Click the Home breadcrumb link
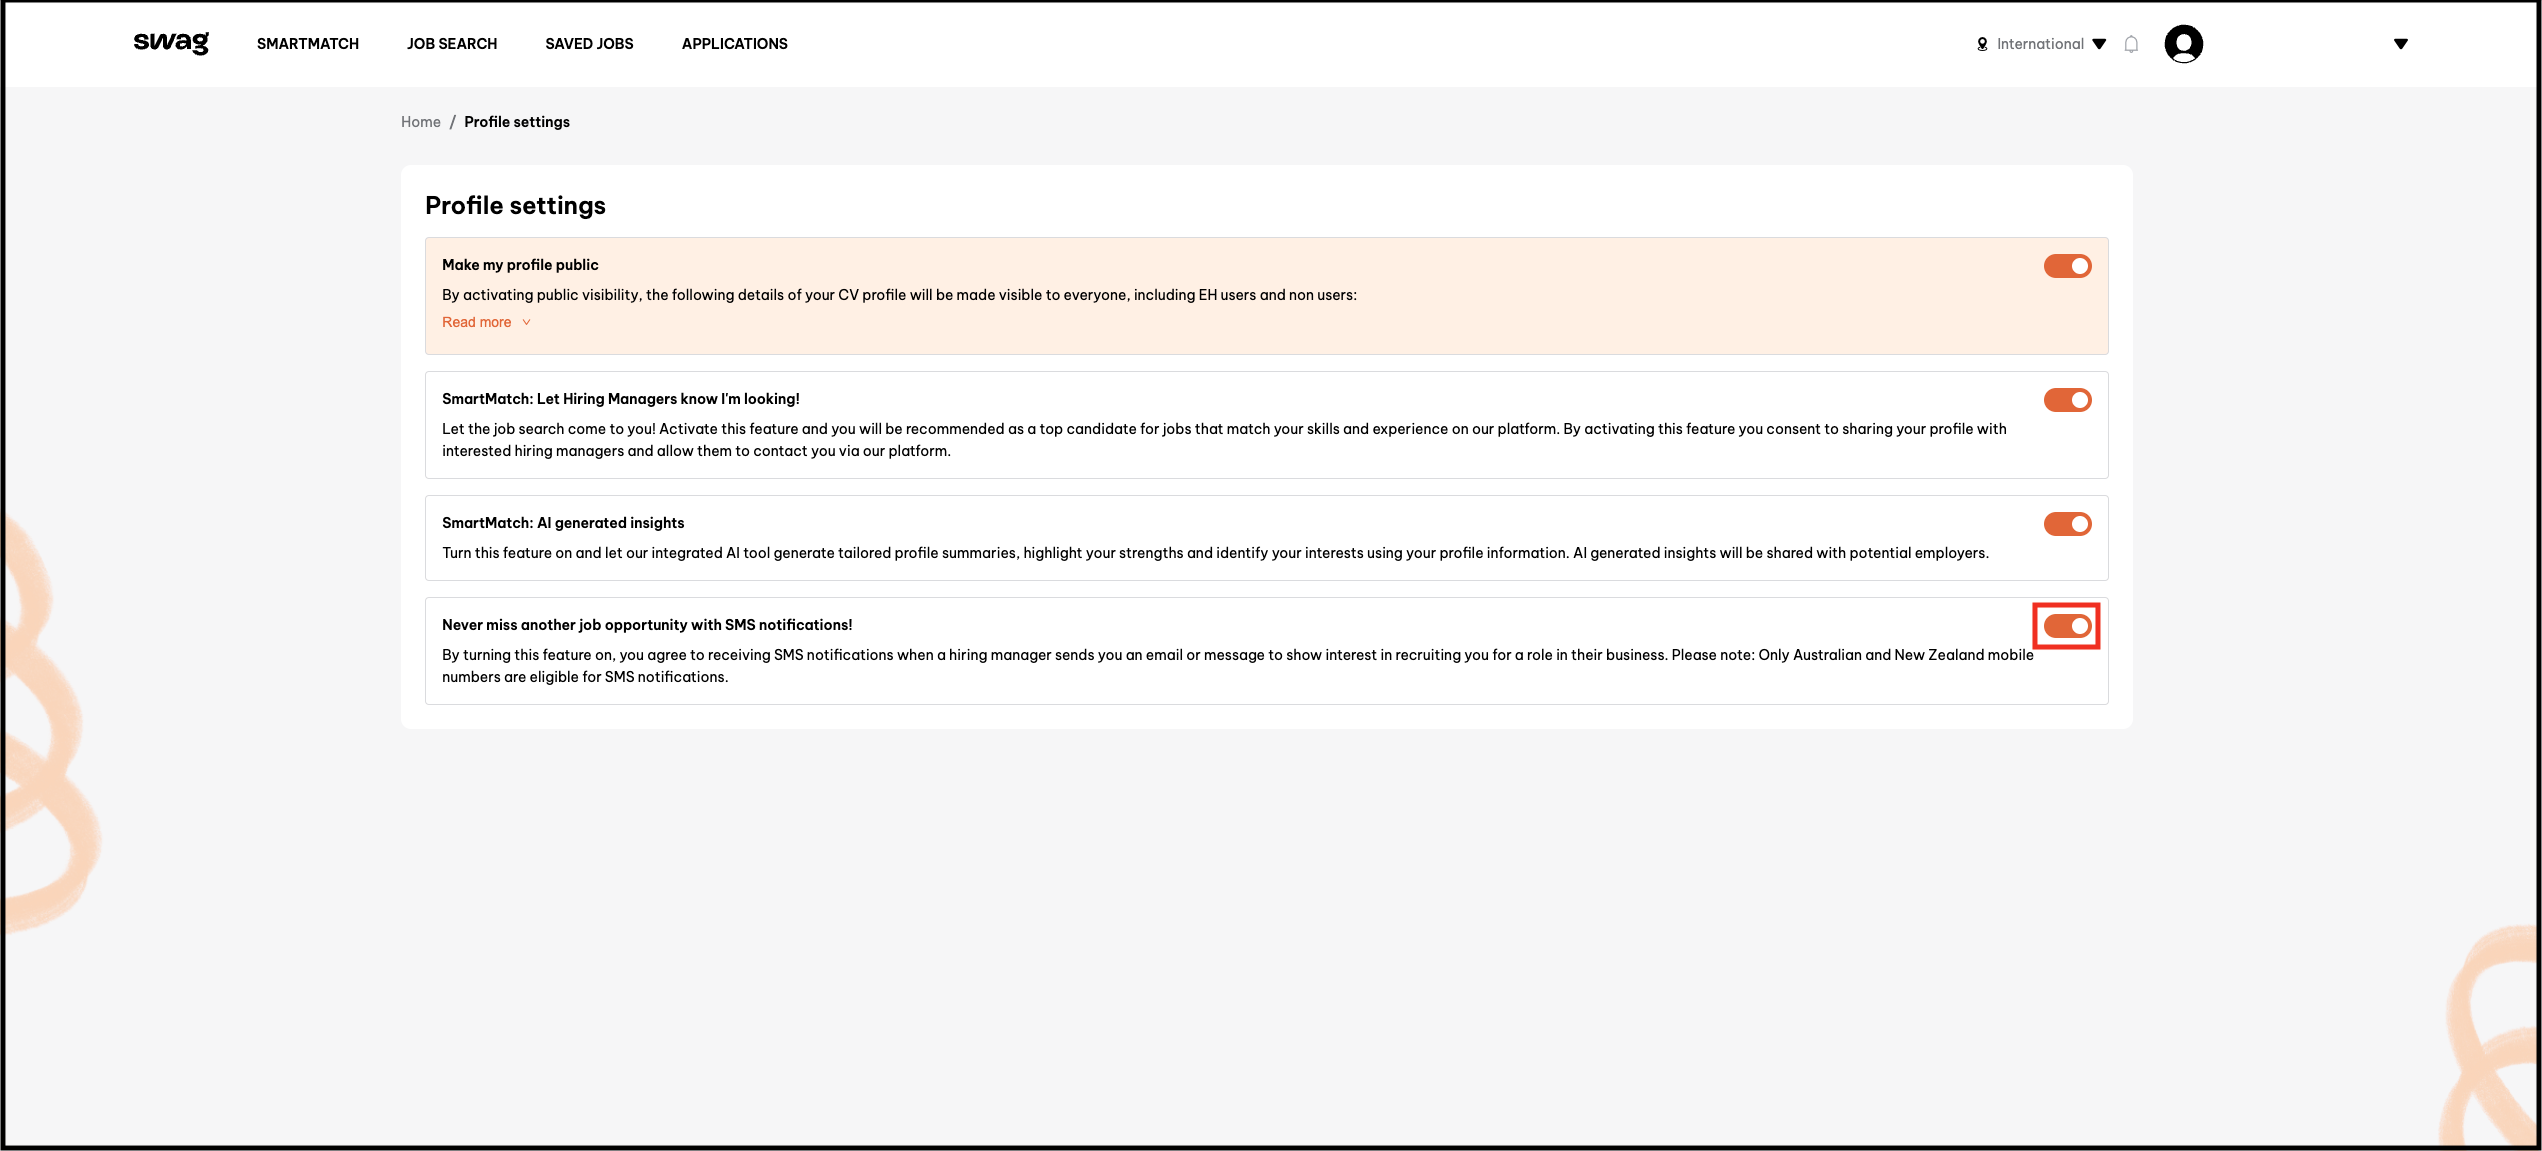The width and height of the screenshot is (2542, 1151). point(420,122)
